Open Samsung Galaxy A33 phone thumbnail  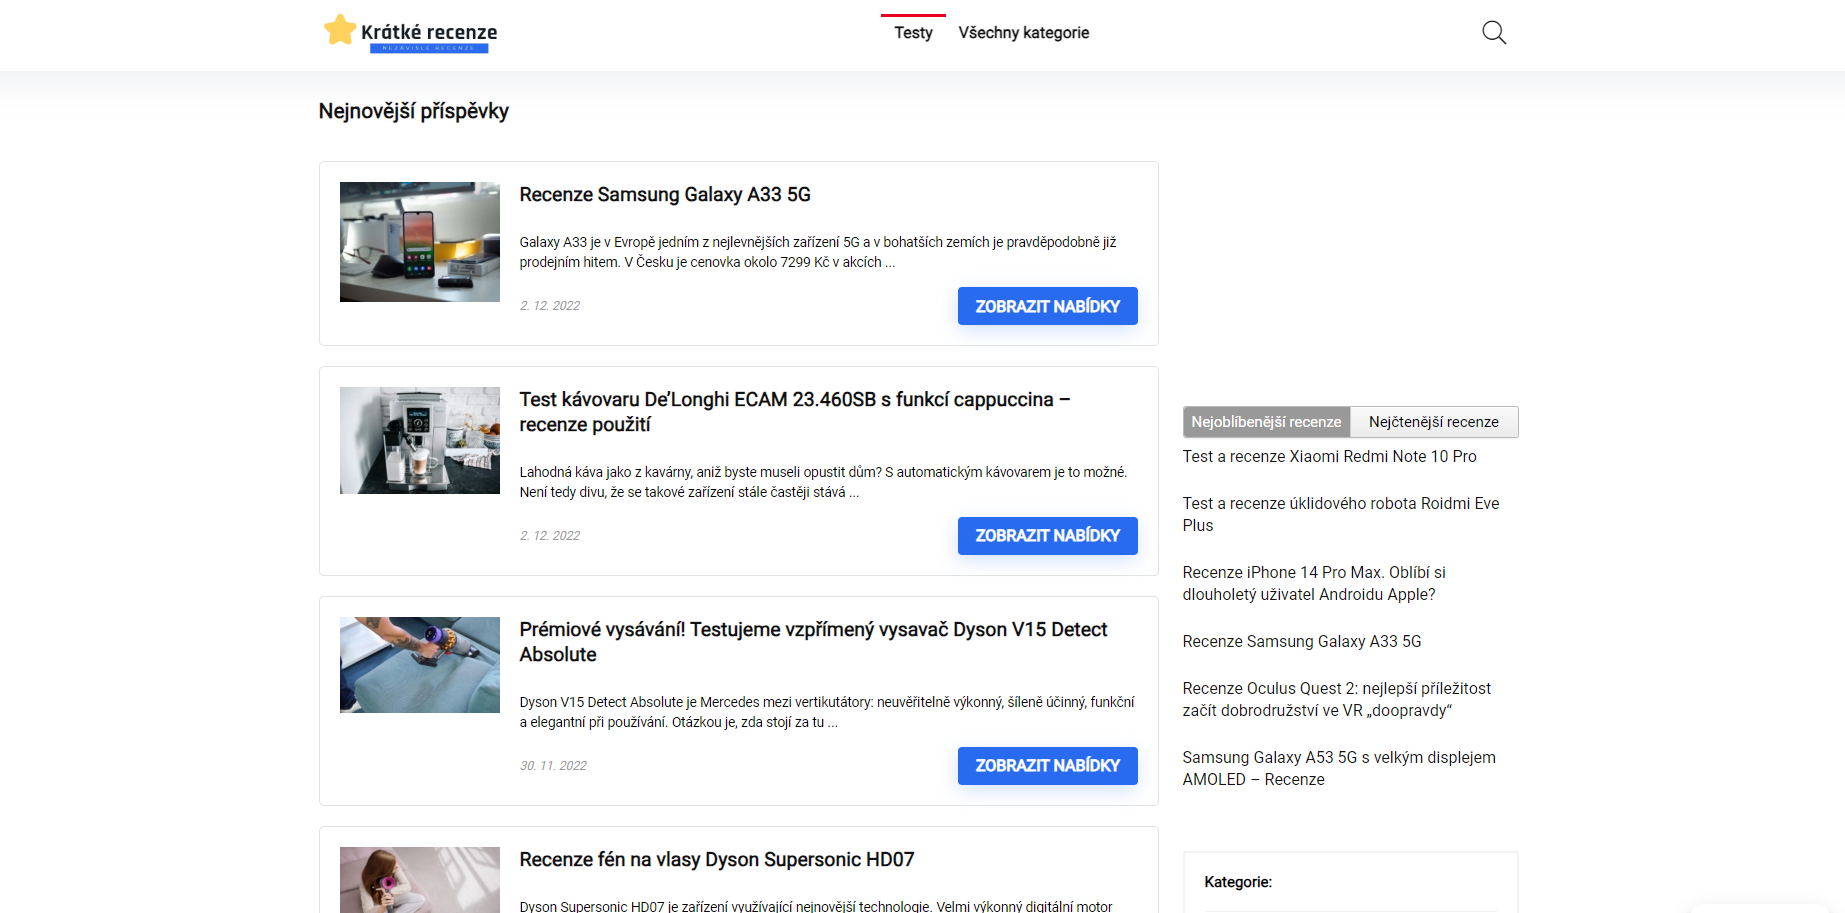[420, 242]
